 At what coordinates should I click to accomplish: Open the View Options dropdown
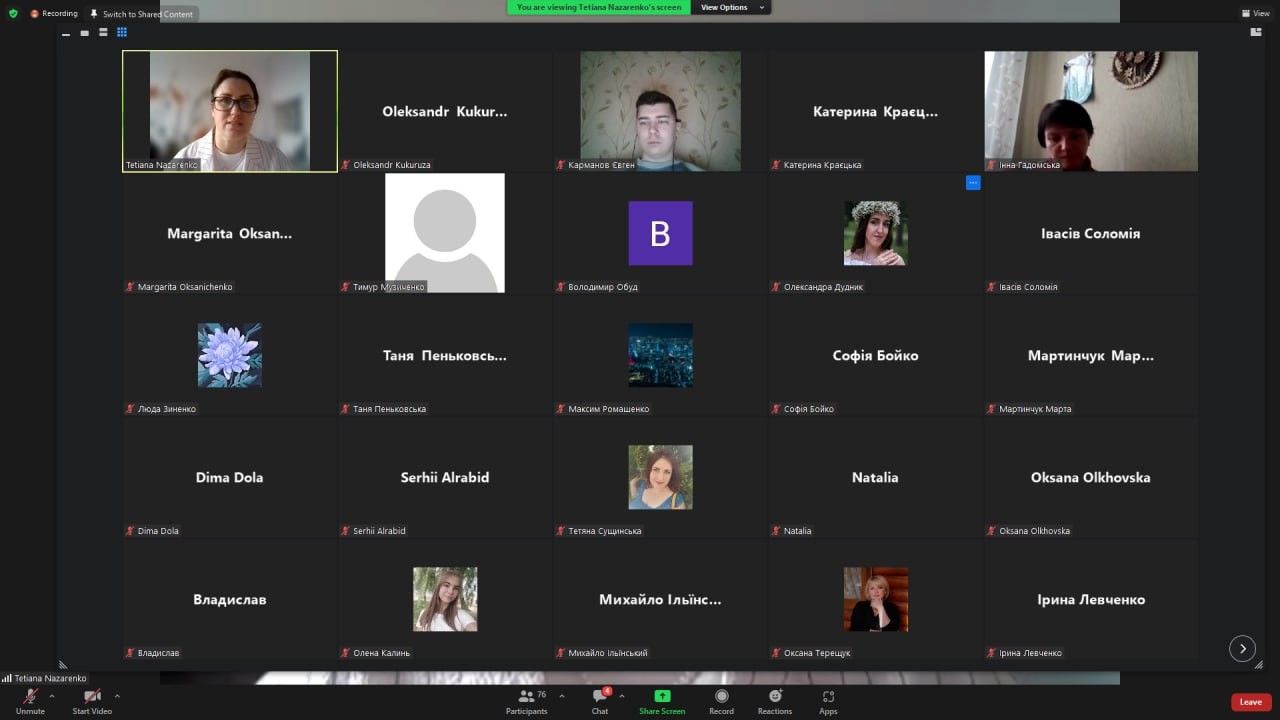click(x=731, y=7)
